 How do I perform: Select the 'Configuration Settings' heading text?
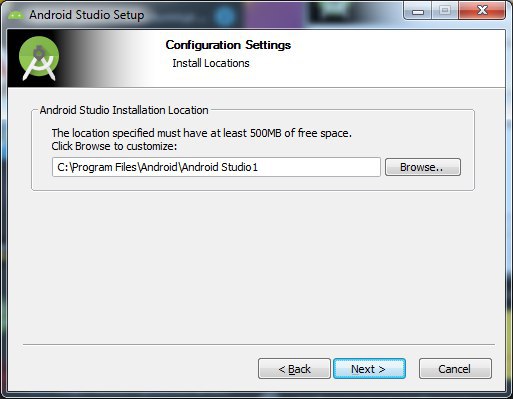(228, 45)
